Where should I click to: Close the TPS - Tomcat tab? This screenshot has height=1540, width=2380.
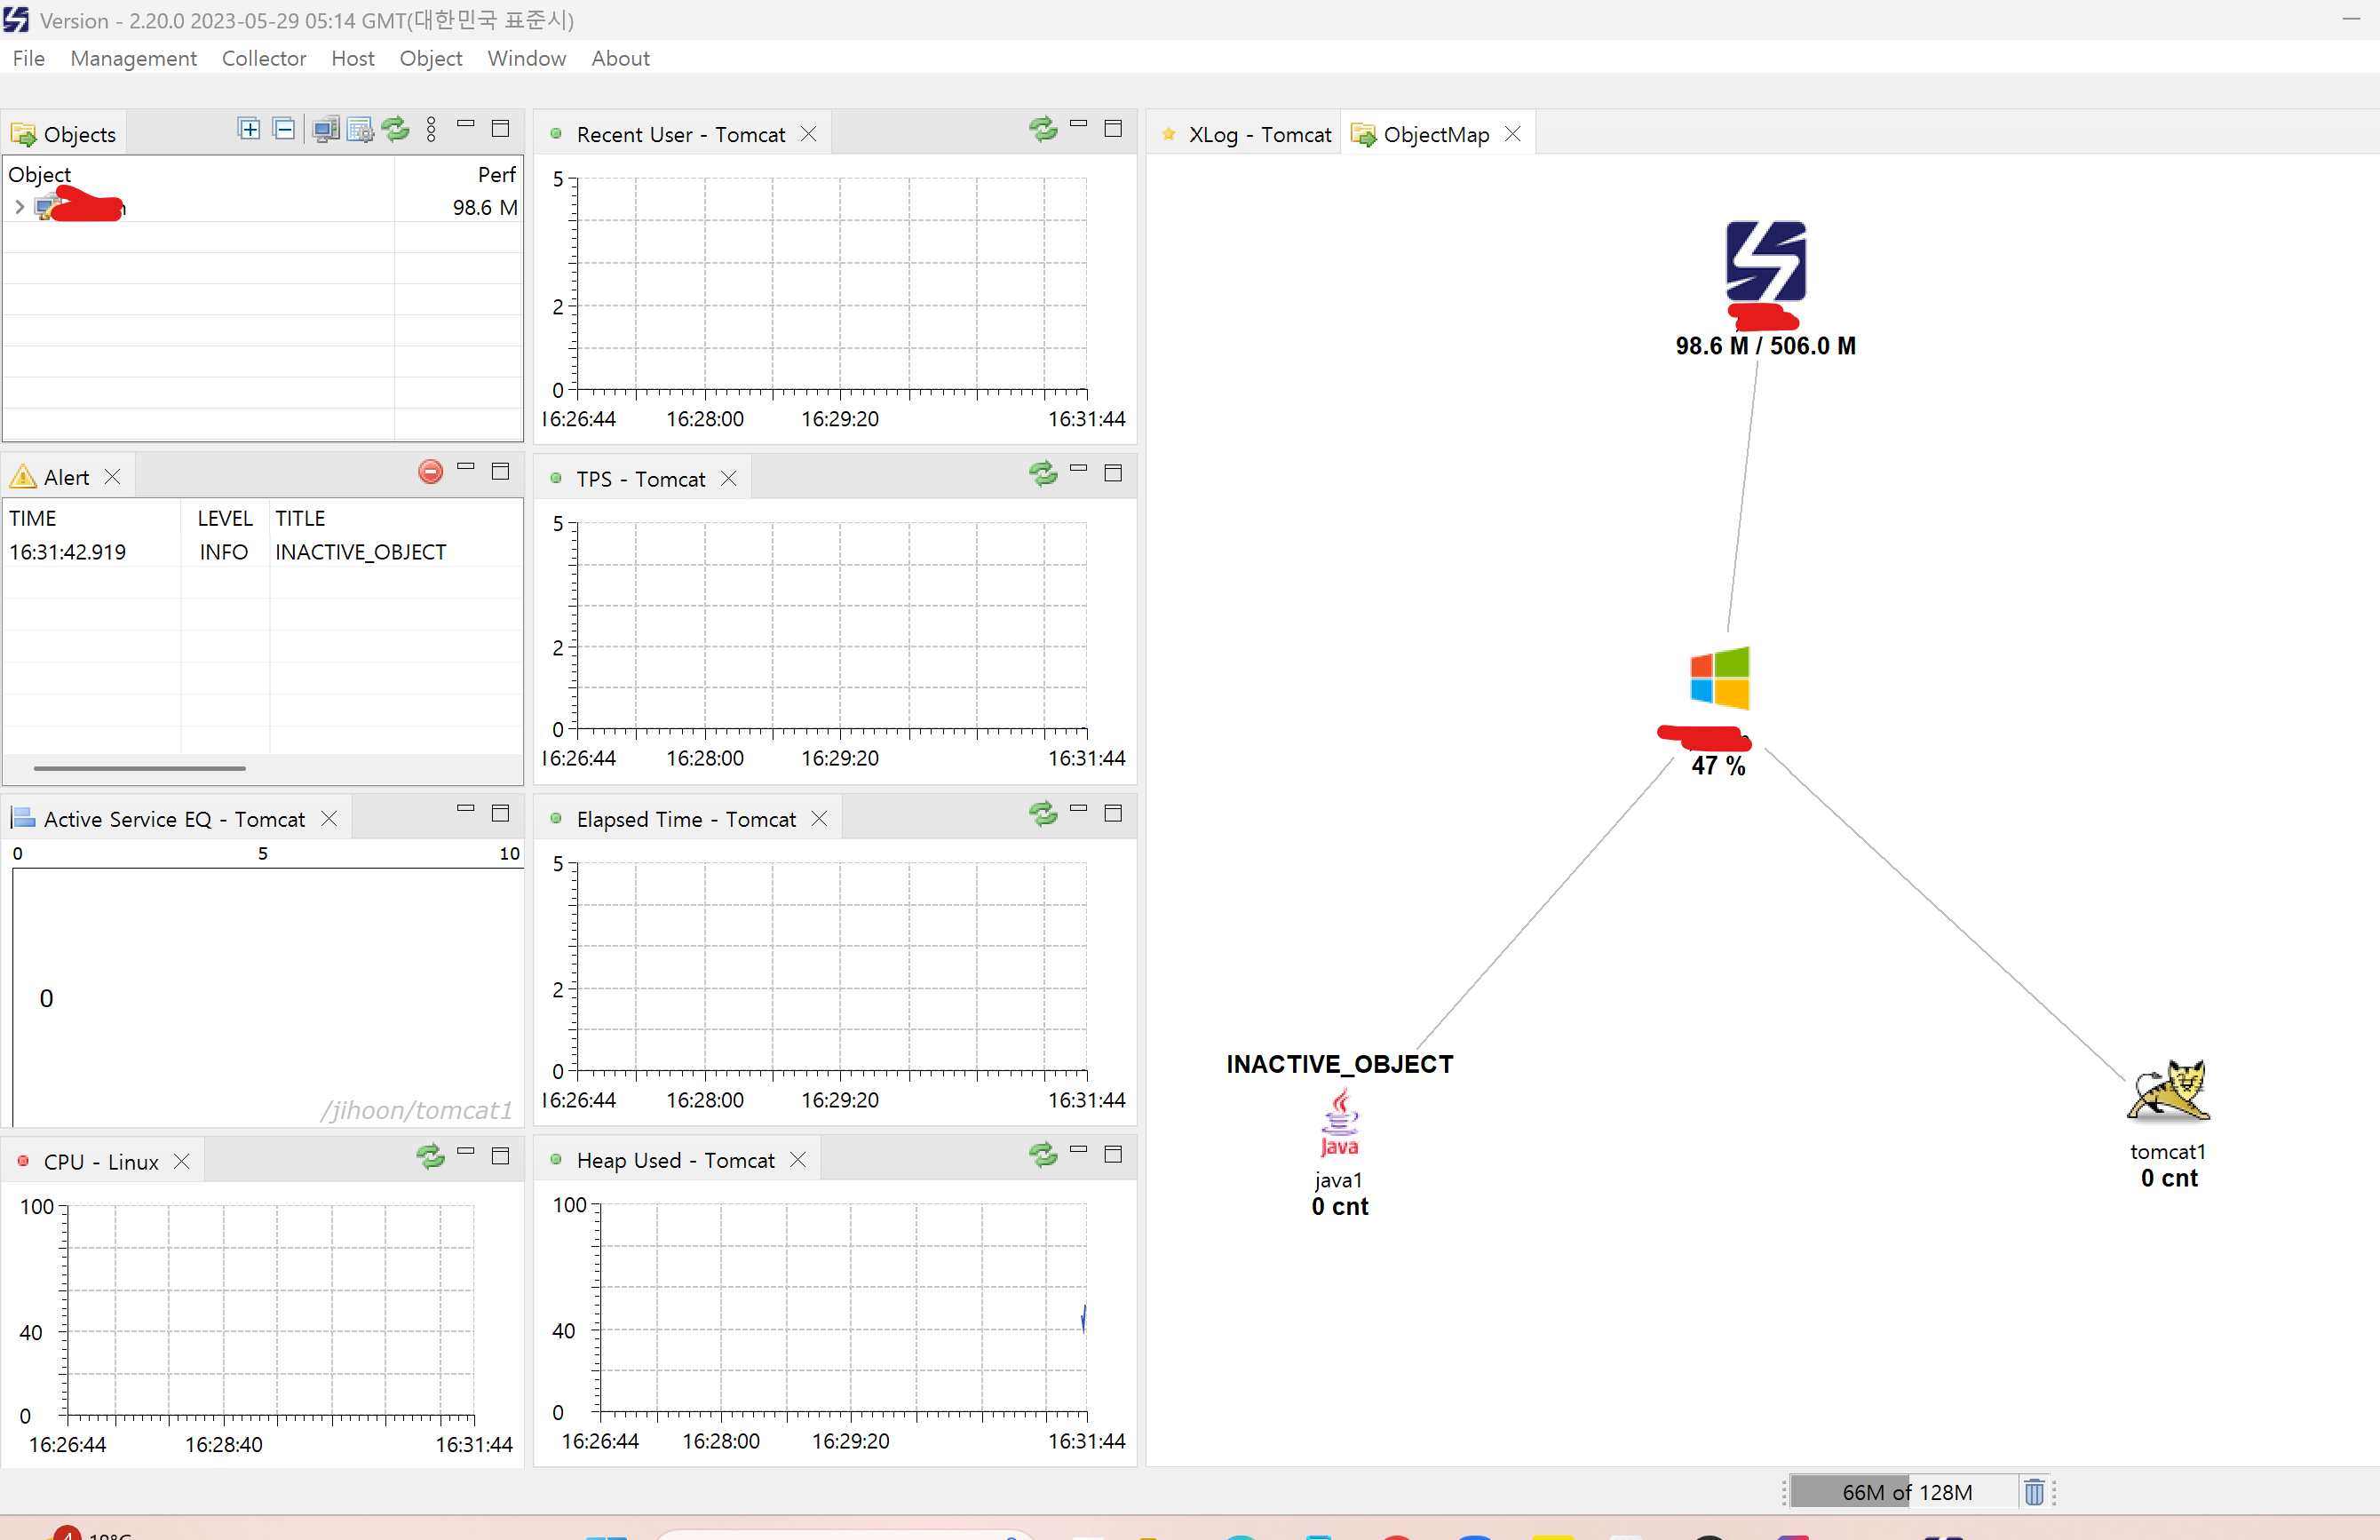tap(729, 479)
